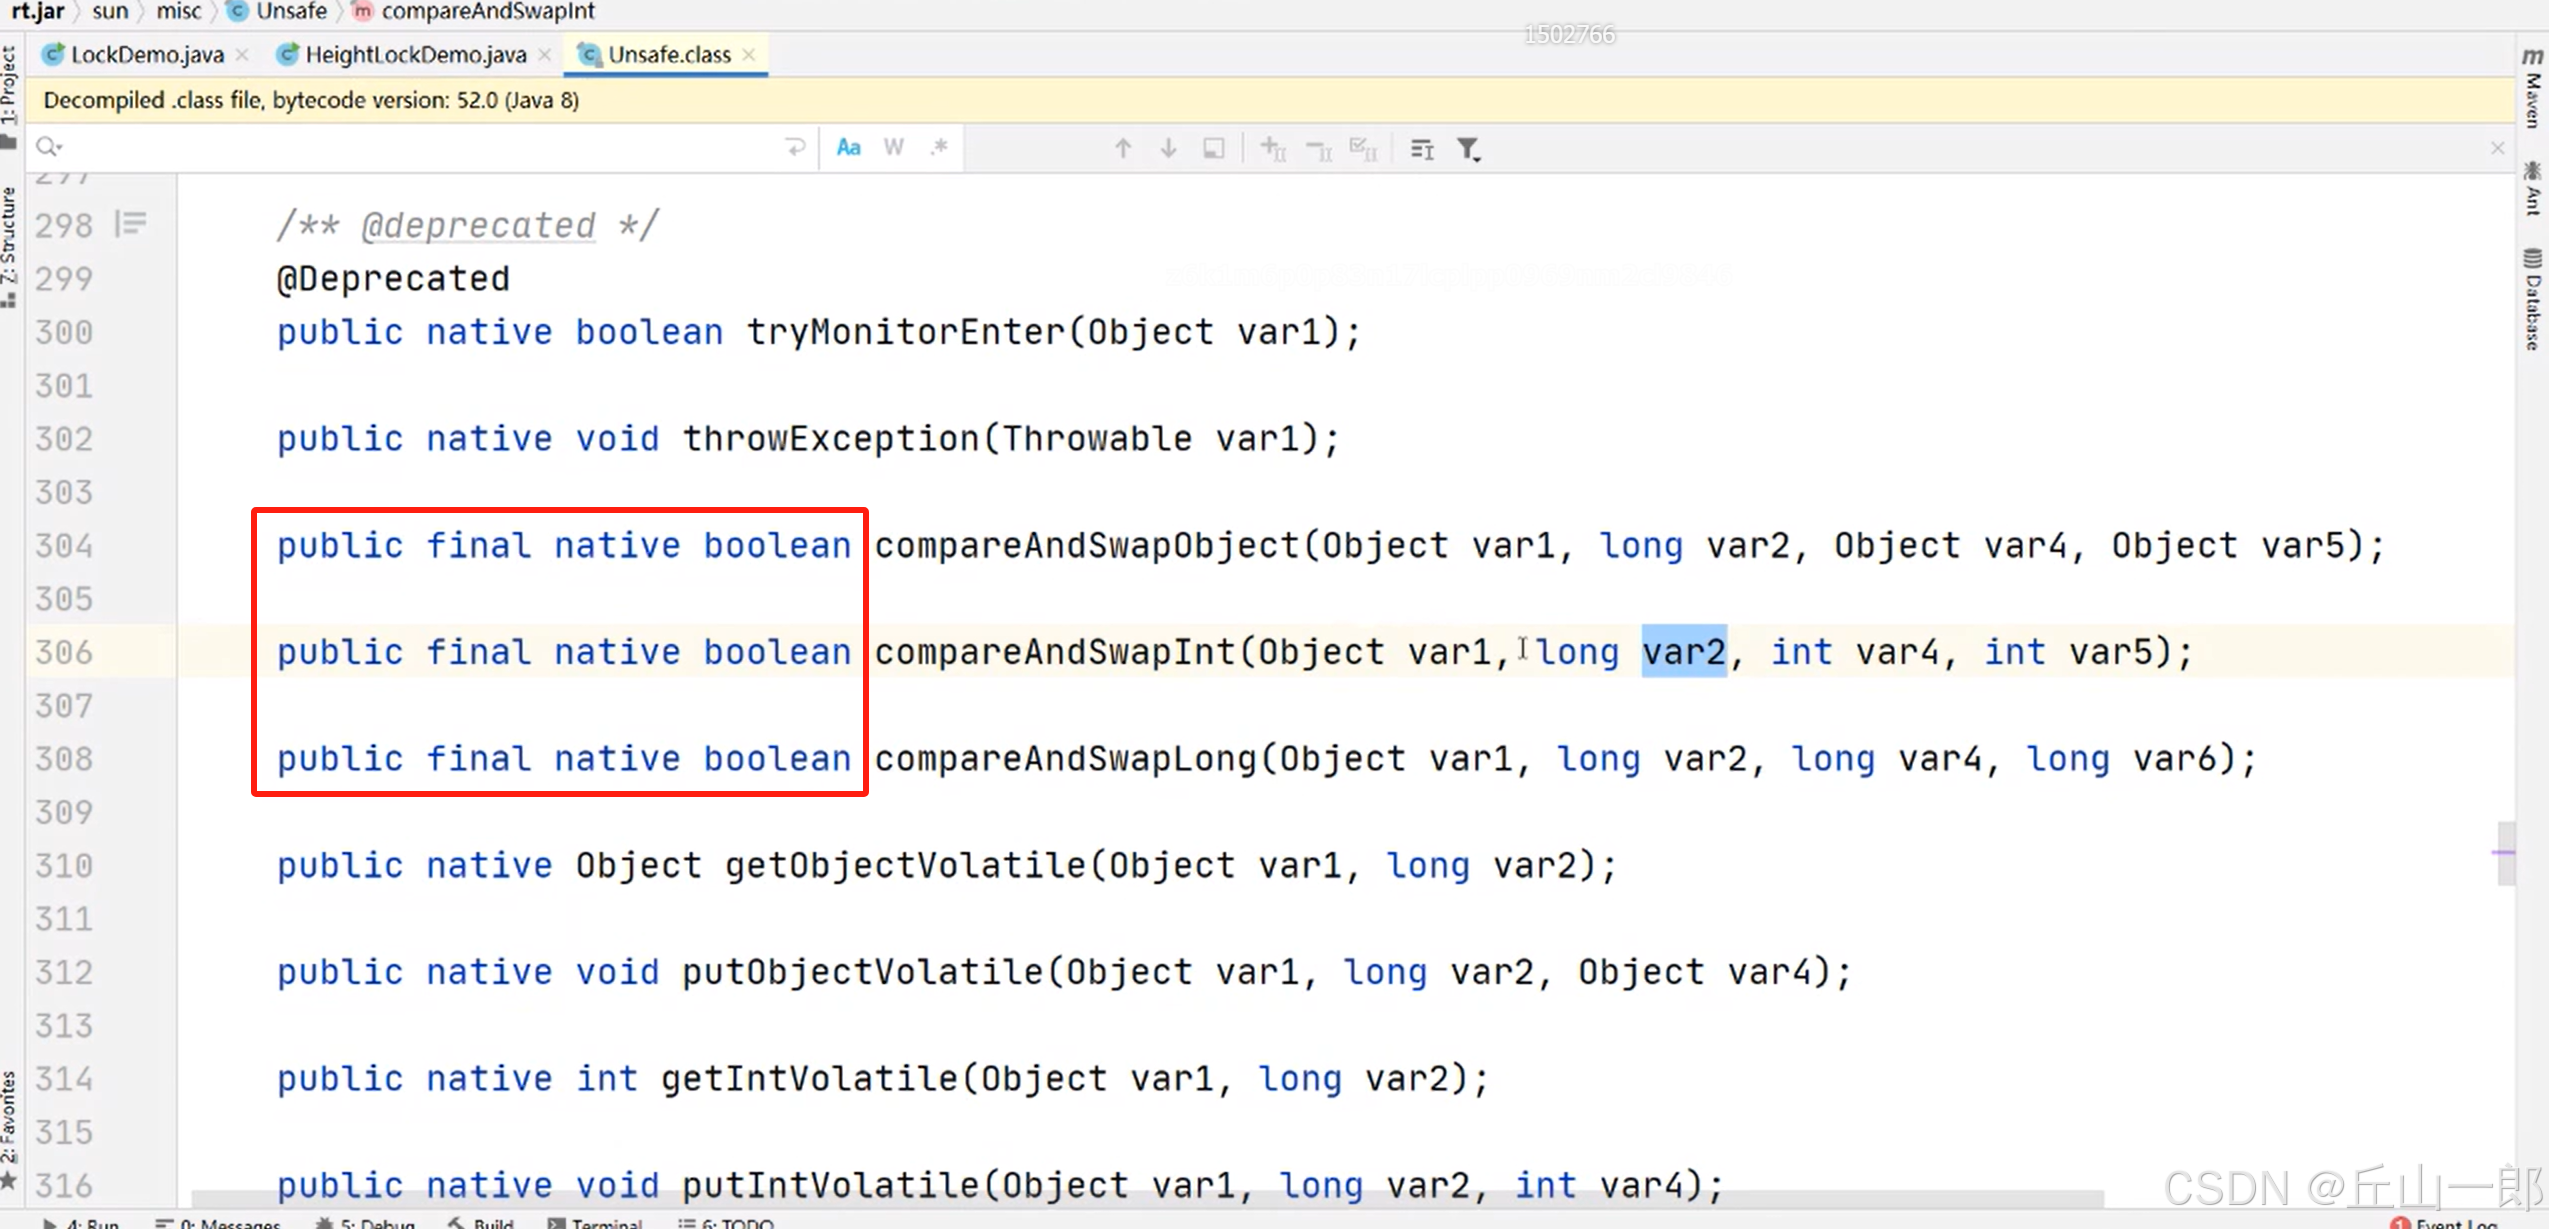Toggle Regex search option
Image resolution: width=2549 pixels, height=1229 pixels.
938,148
